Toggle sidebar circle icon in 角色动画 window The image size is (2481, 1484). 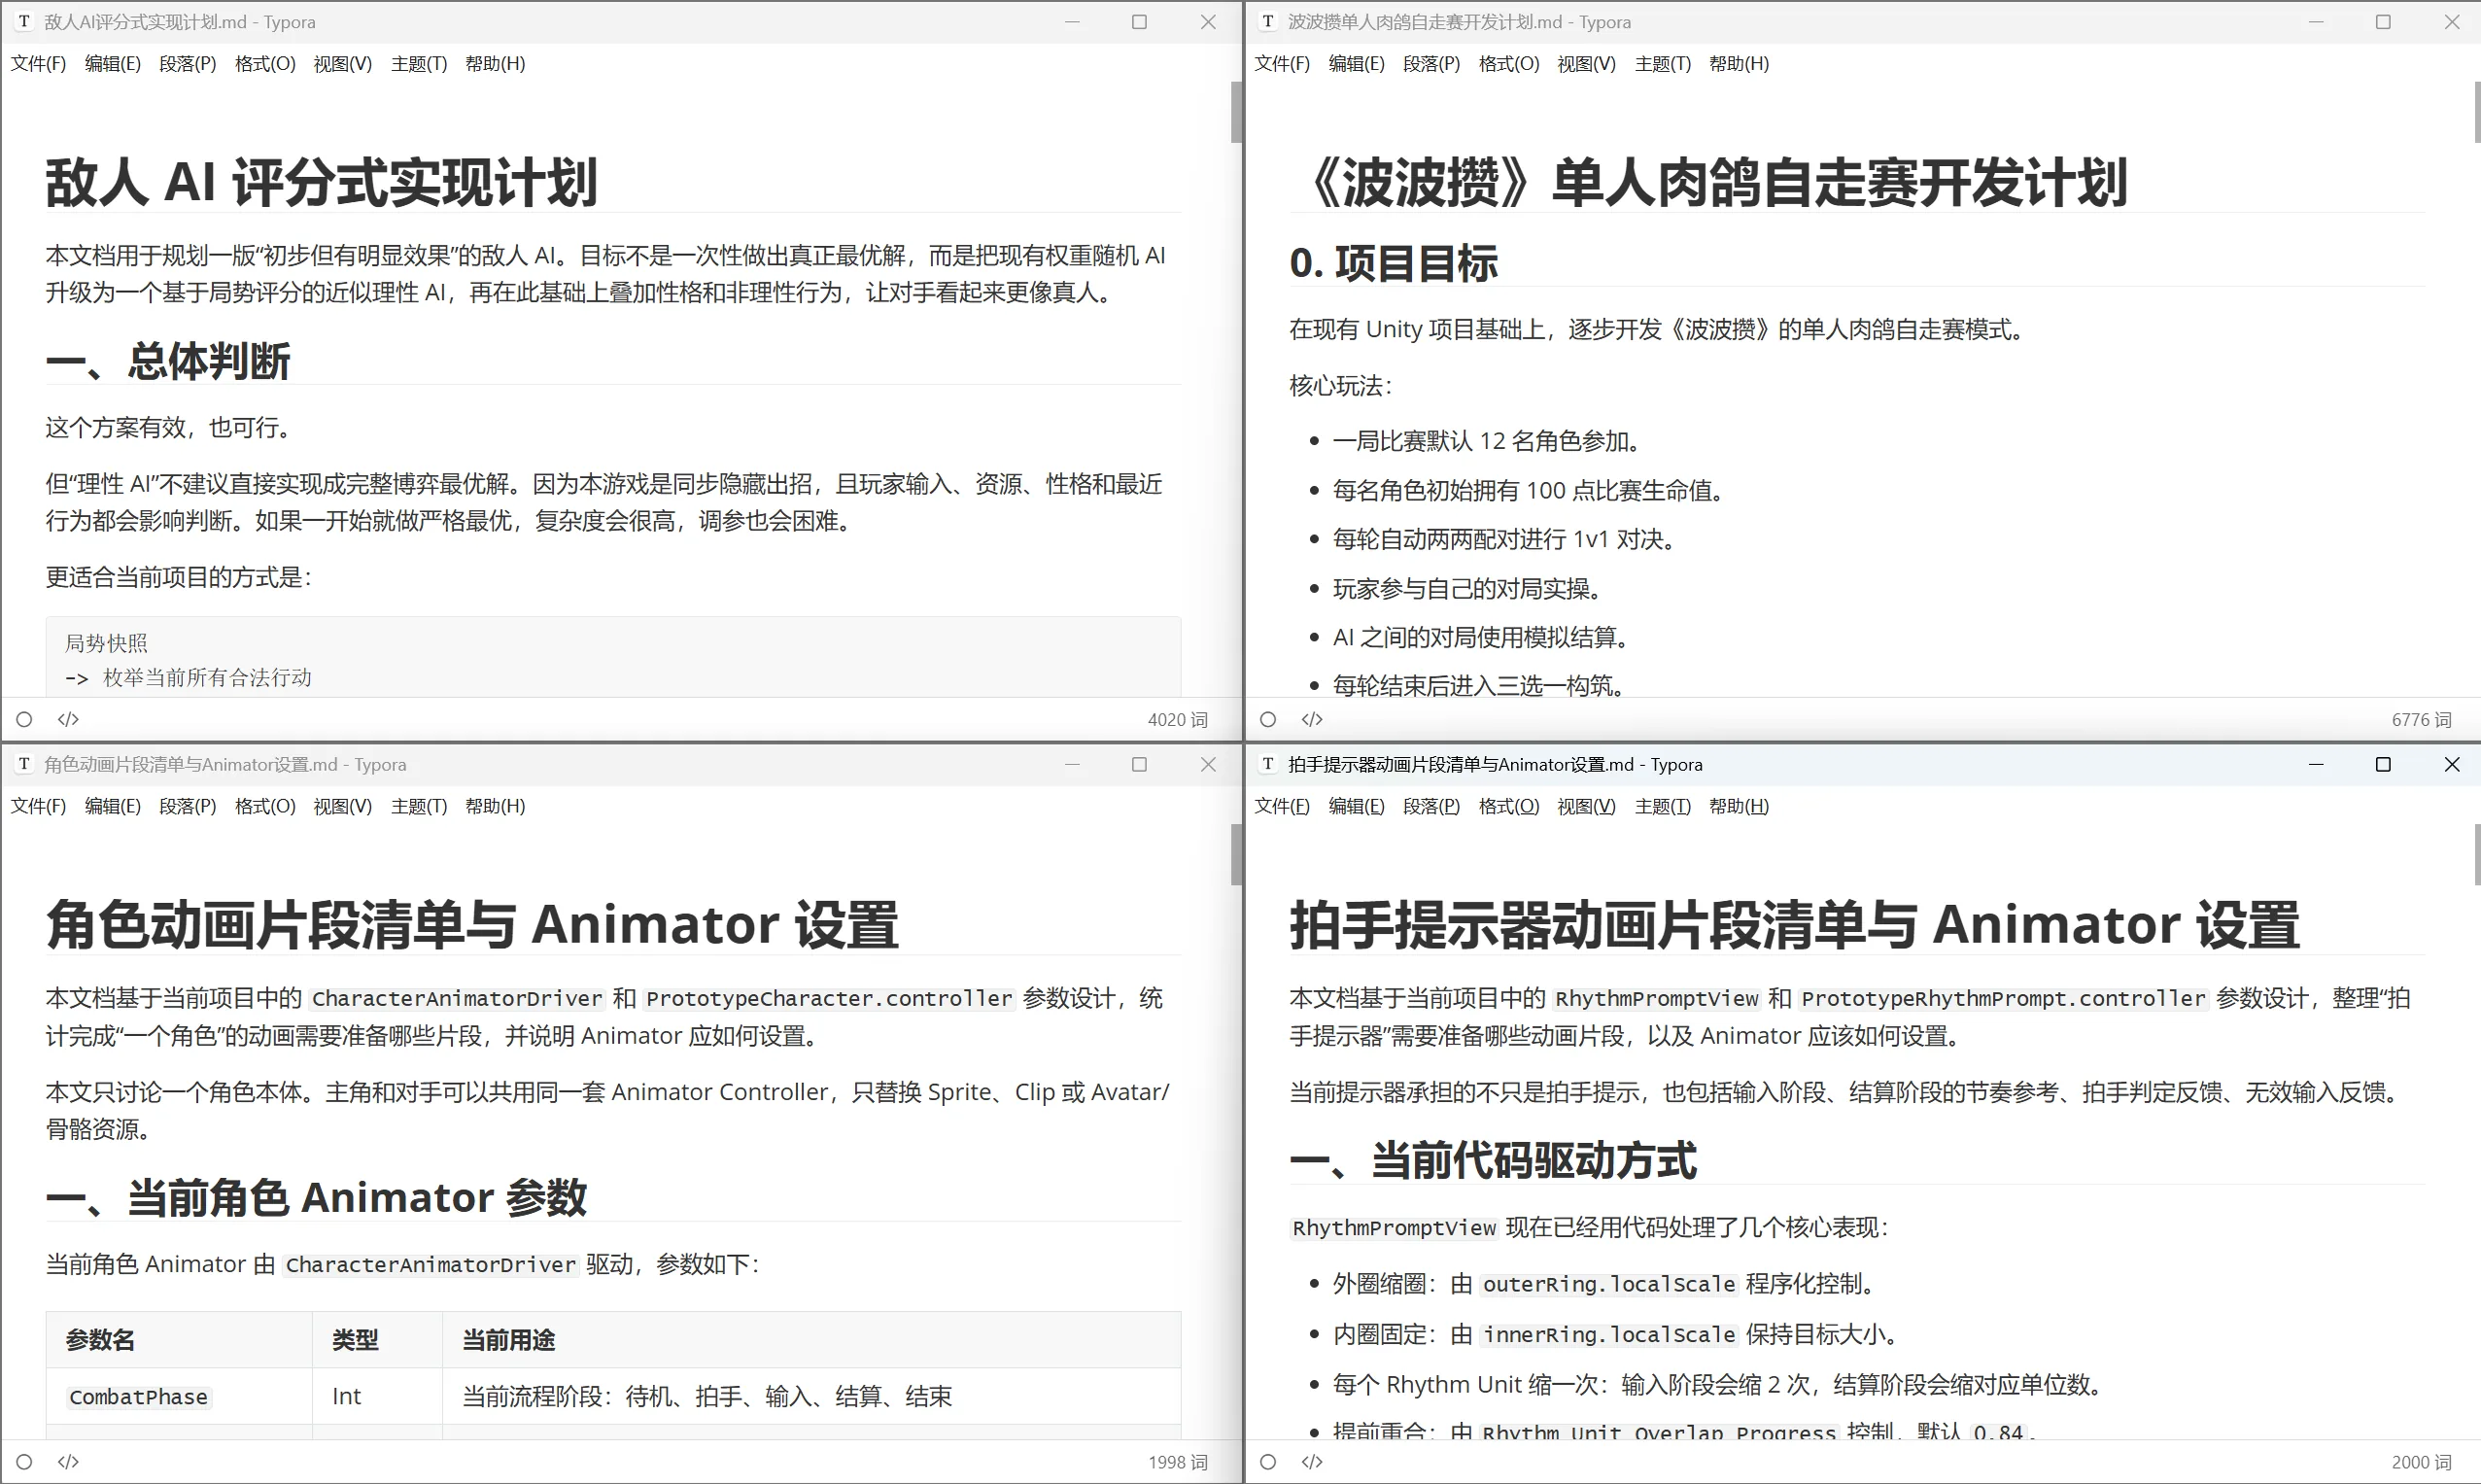(x=25, y=1462)
